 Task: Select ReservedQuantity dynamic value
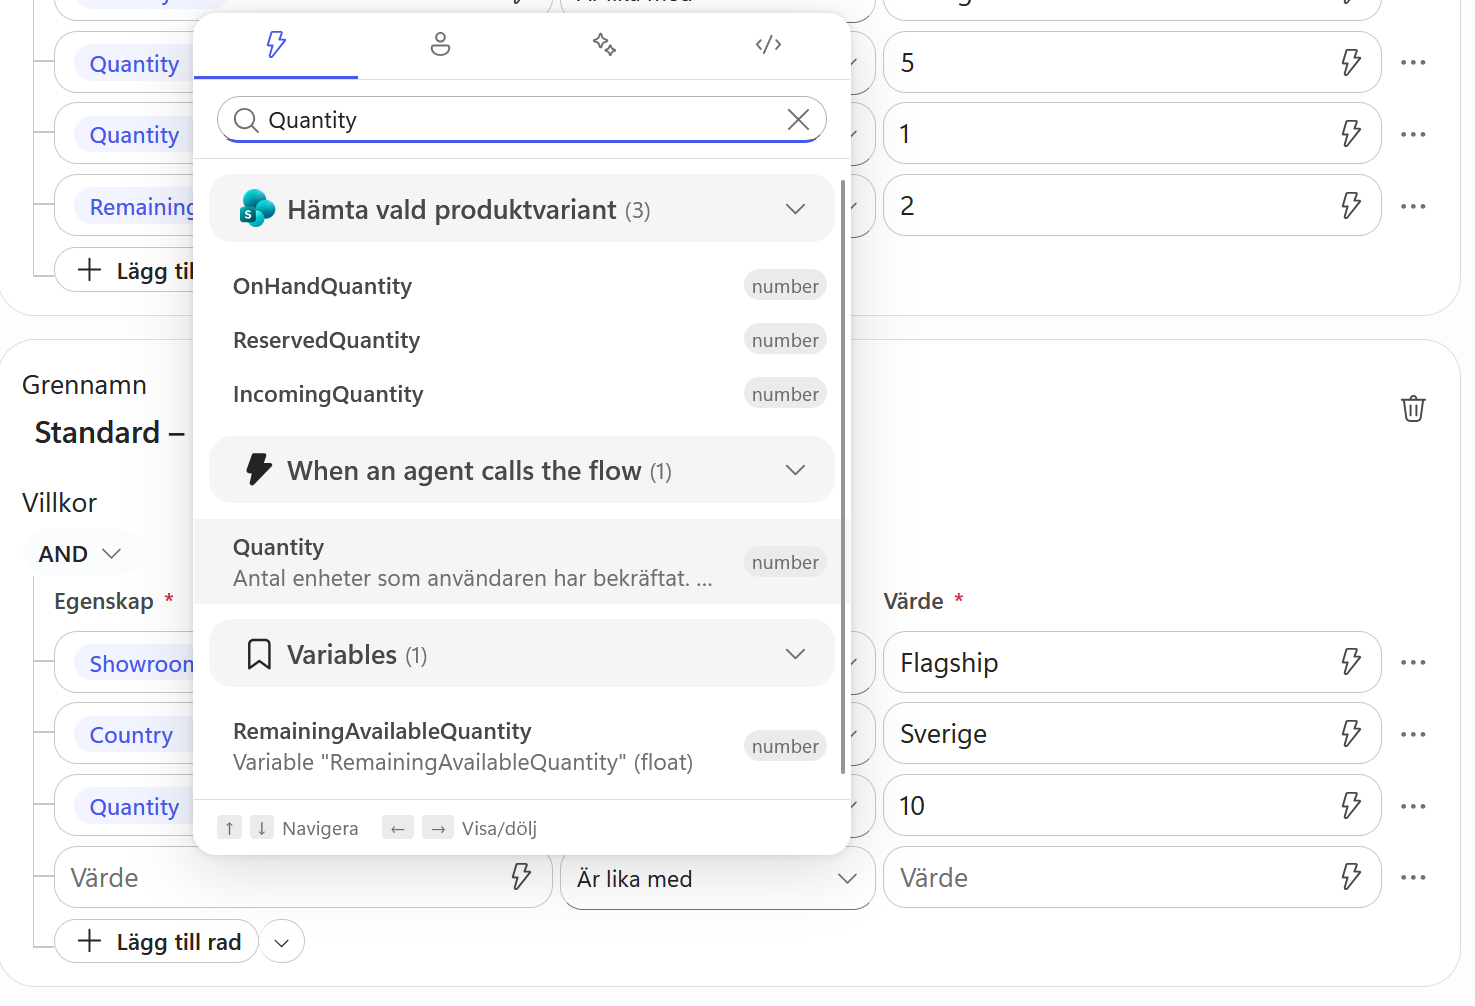(x=522, y=340)
